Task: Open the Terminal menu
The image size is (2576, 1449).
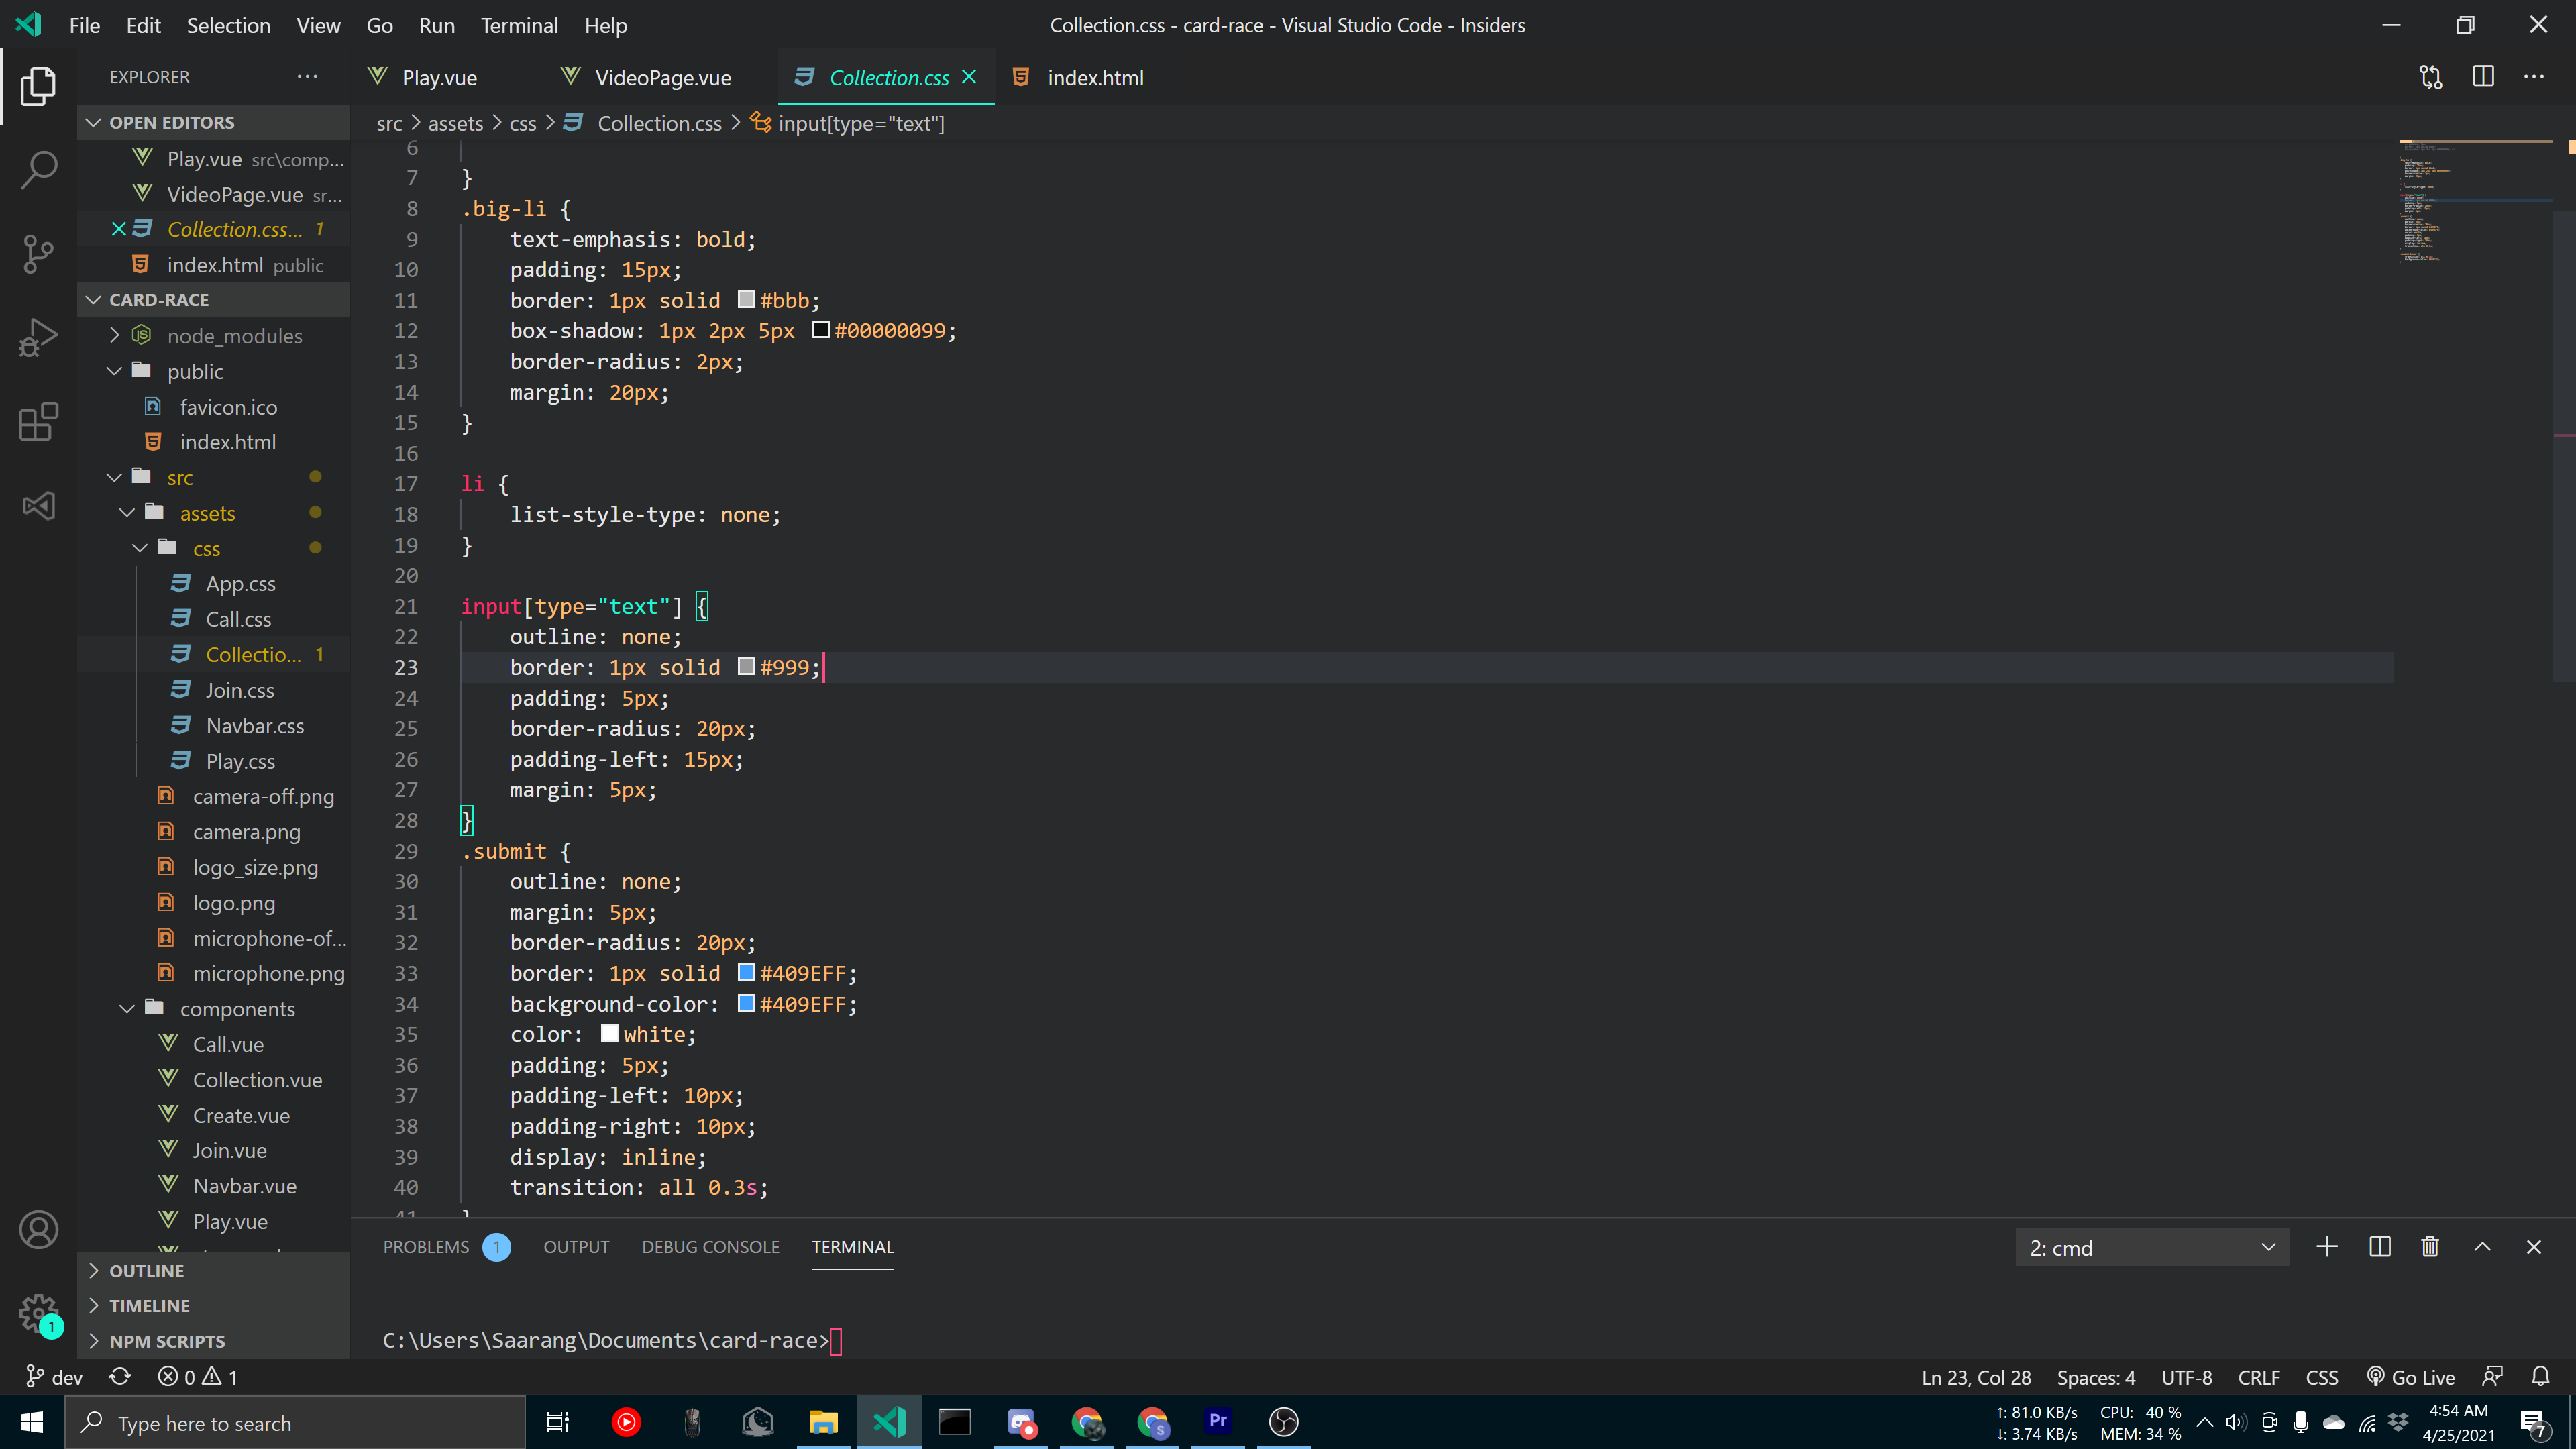Action: pos(518,25)
